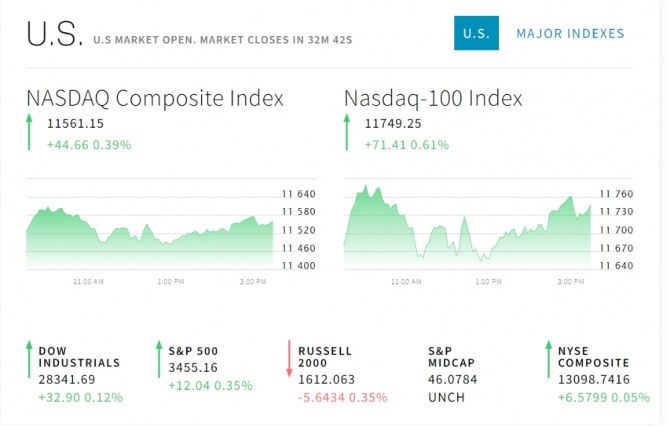This screenshot has width=670, height=426.
Task: Open the NASDAQ Composite Index heading link
Action: 155,98
